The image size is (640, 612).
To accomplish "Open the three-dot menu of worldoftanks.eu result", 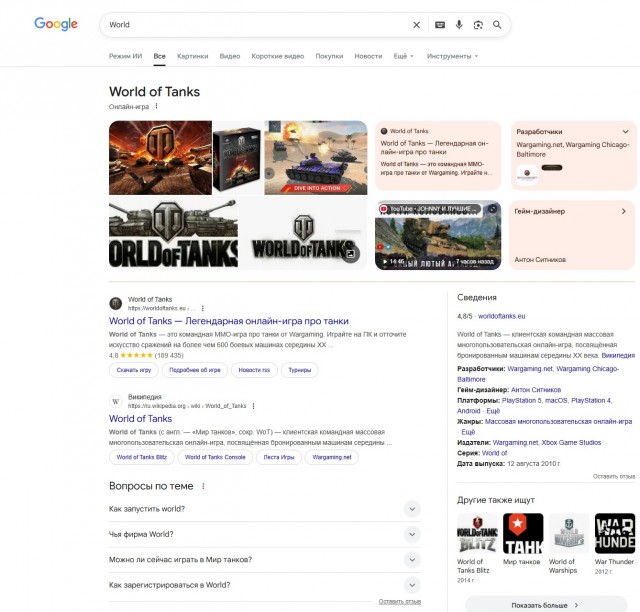I will pos(203,308).
